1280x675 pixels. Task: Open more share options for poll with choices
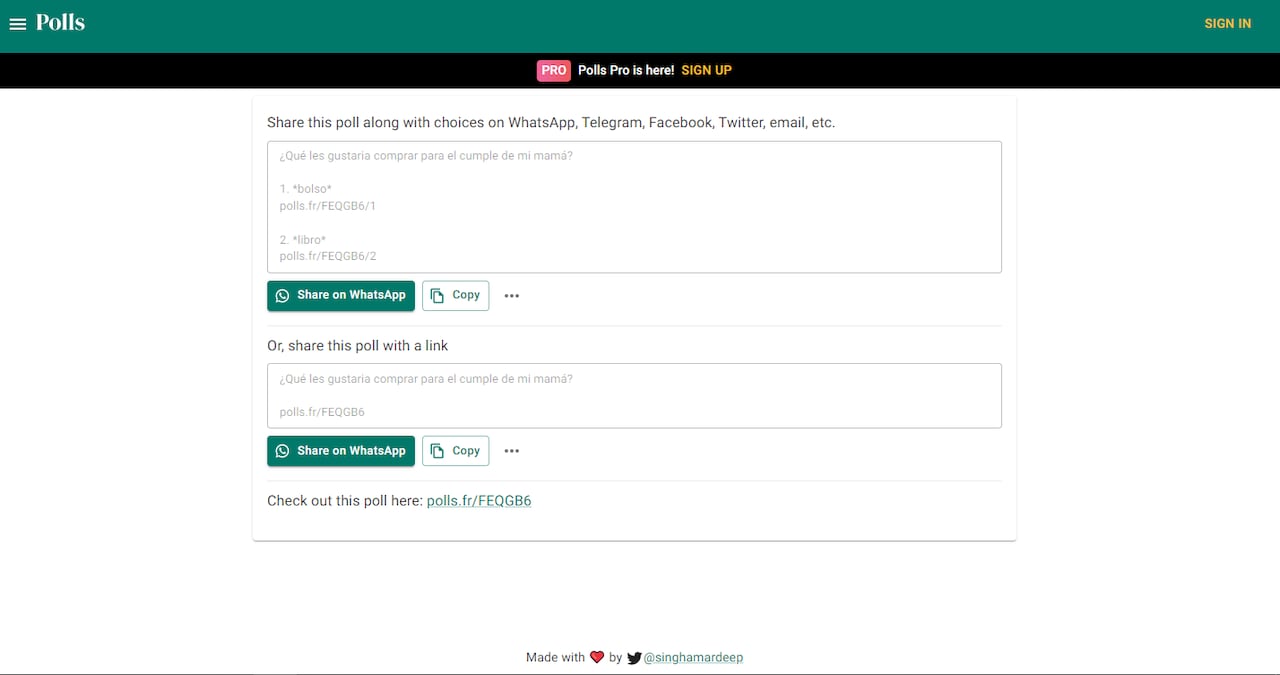click(x=512, y=296)
